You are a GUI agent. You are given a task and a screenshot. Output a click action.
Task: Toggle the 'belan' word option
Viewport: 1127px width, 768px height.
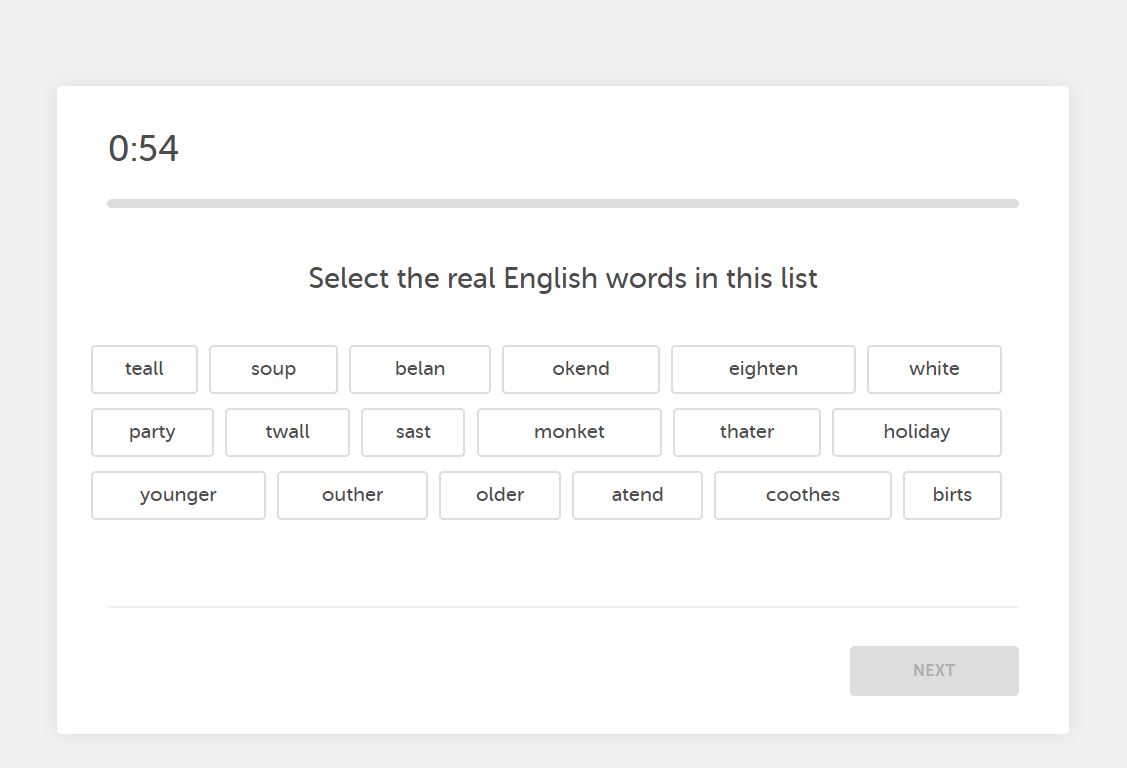[419, 369]
